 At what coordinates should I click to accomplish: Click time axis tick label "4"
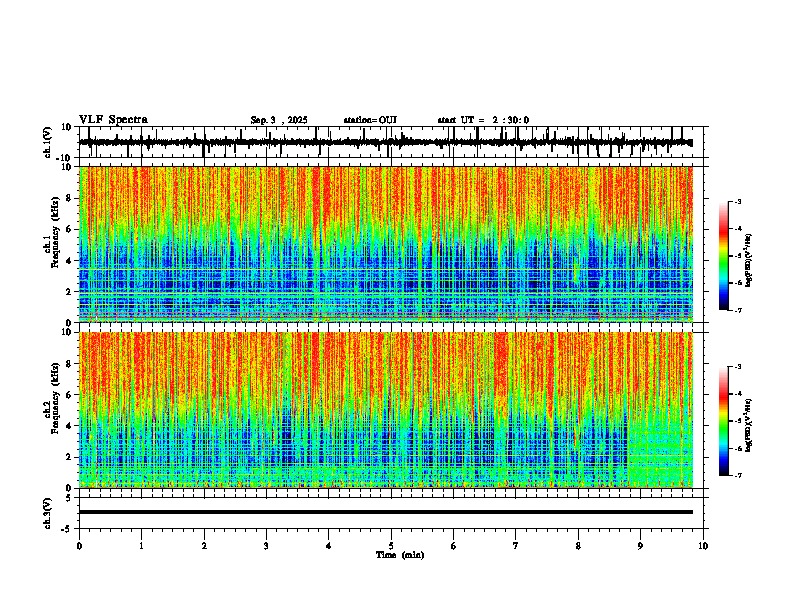tap(329, 546)
